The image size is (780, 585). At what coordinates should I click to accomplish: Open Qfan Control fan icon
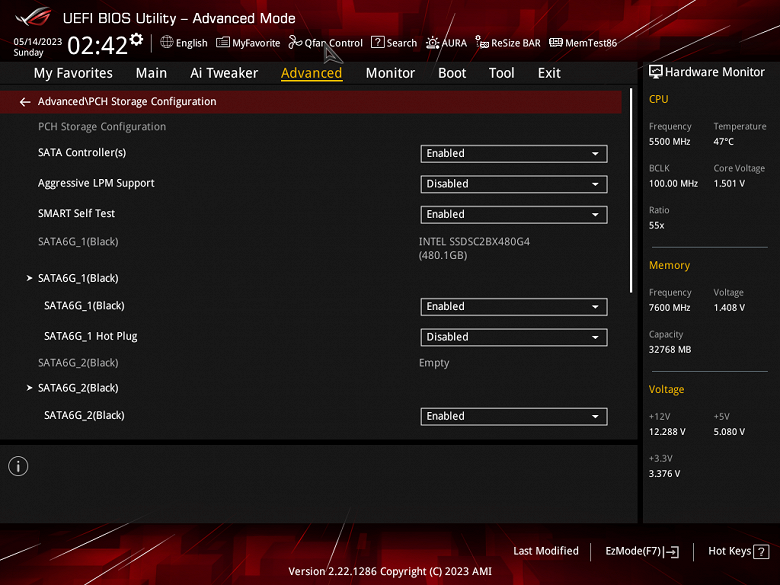pyautogui.click(x=295, y=42)
